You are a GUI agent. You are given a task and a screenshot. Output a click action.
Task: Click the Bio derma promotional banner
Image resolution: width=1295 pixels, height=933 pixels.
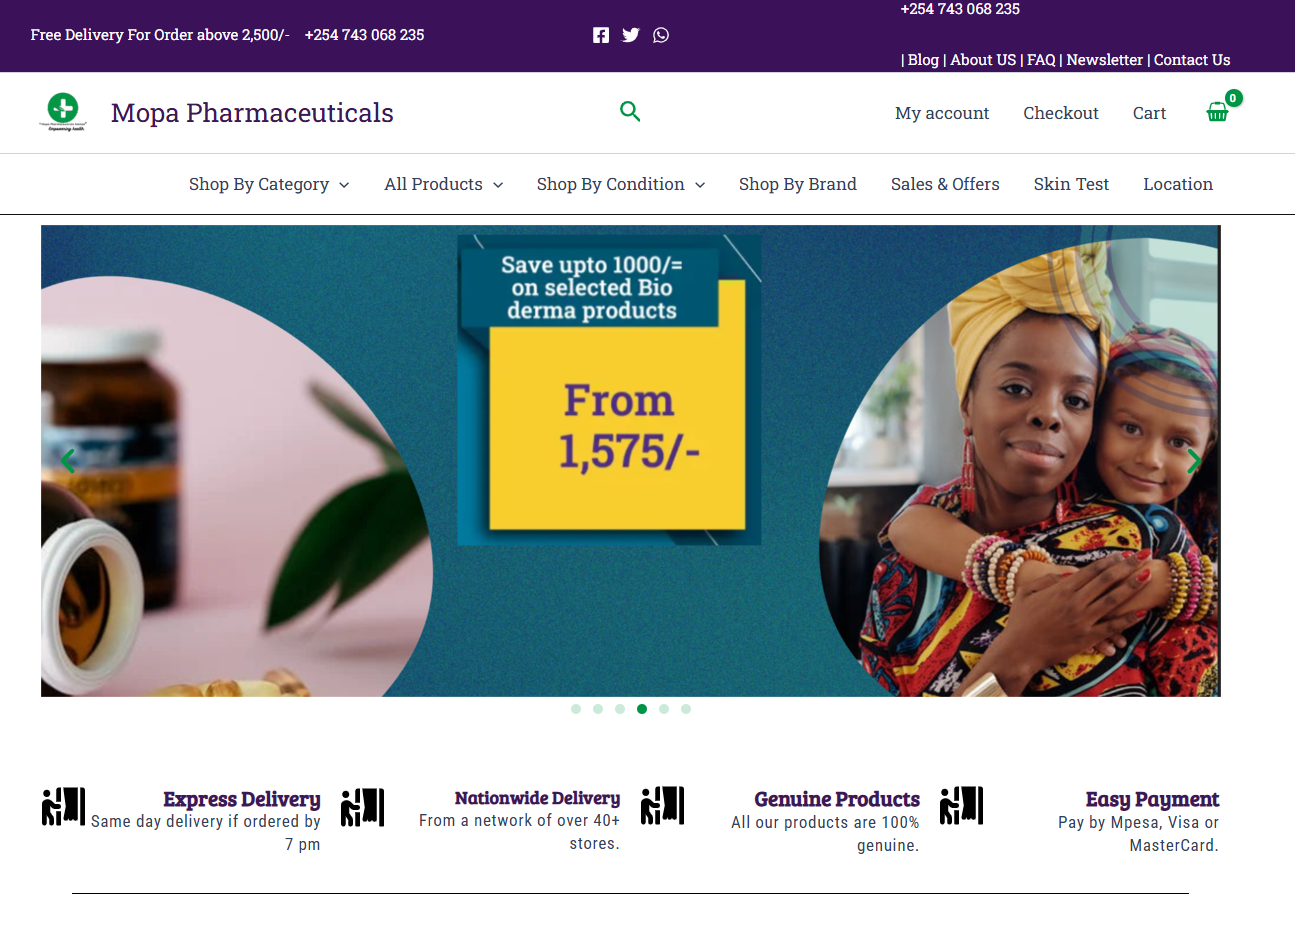[630, 461]
